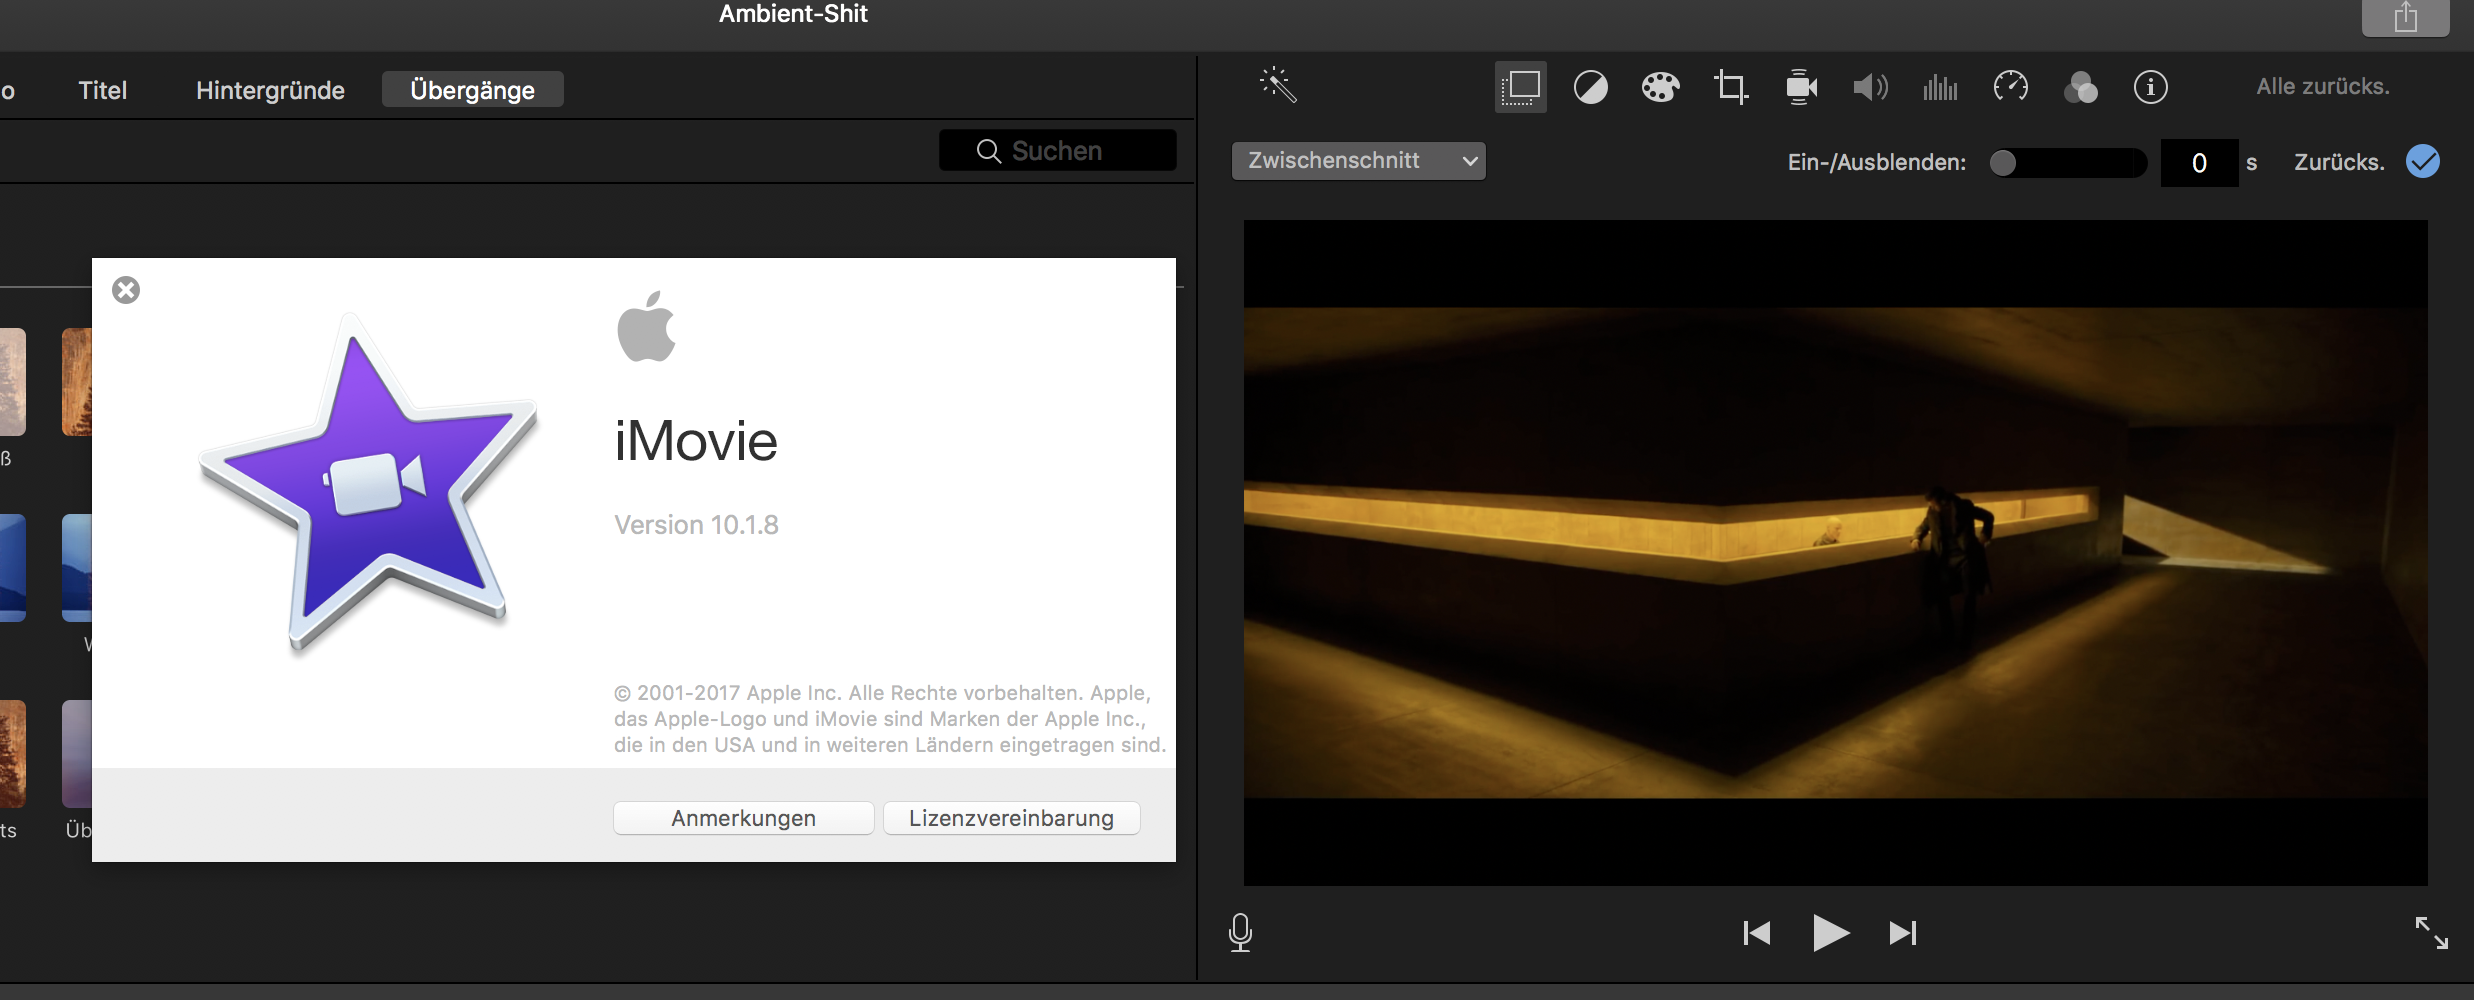Switch to the Hintergründe tab
The image size is (2474, 1000).
click(270, 90)
